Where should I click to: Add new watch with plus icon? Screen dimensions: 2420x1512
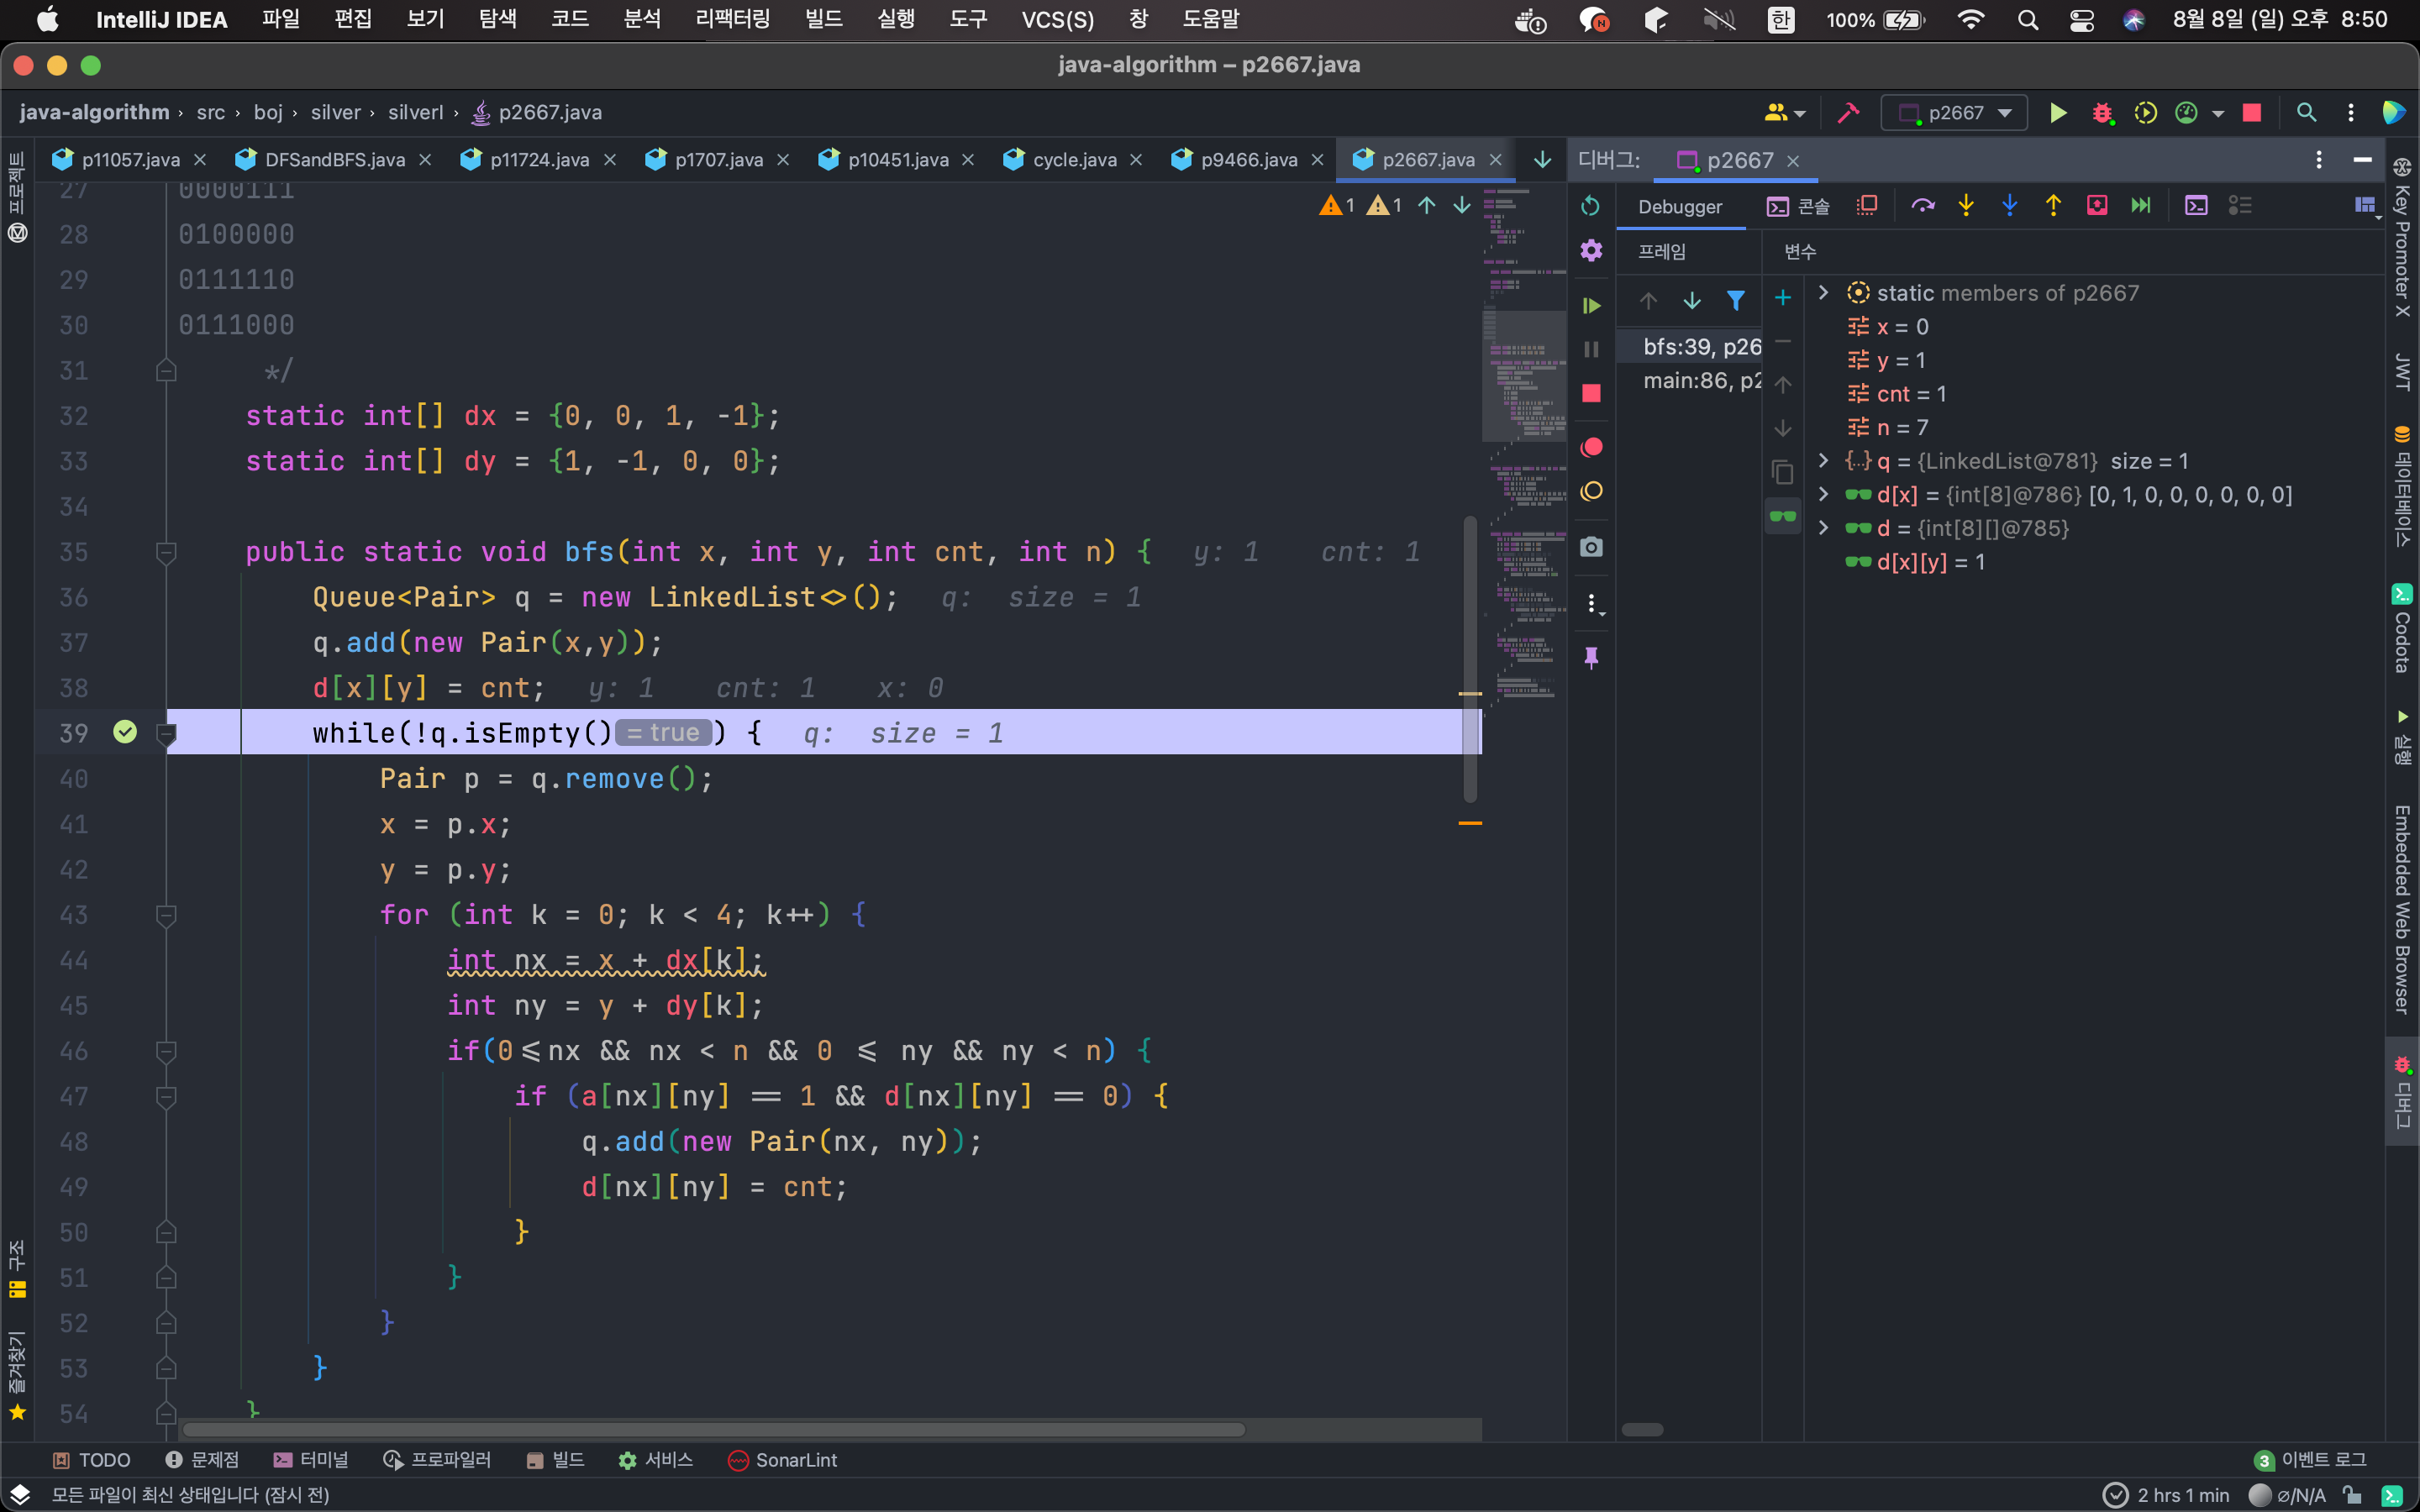point(1783,298)
